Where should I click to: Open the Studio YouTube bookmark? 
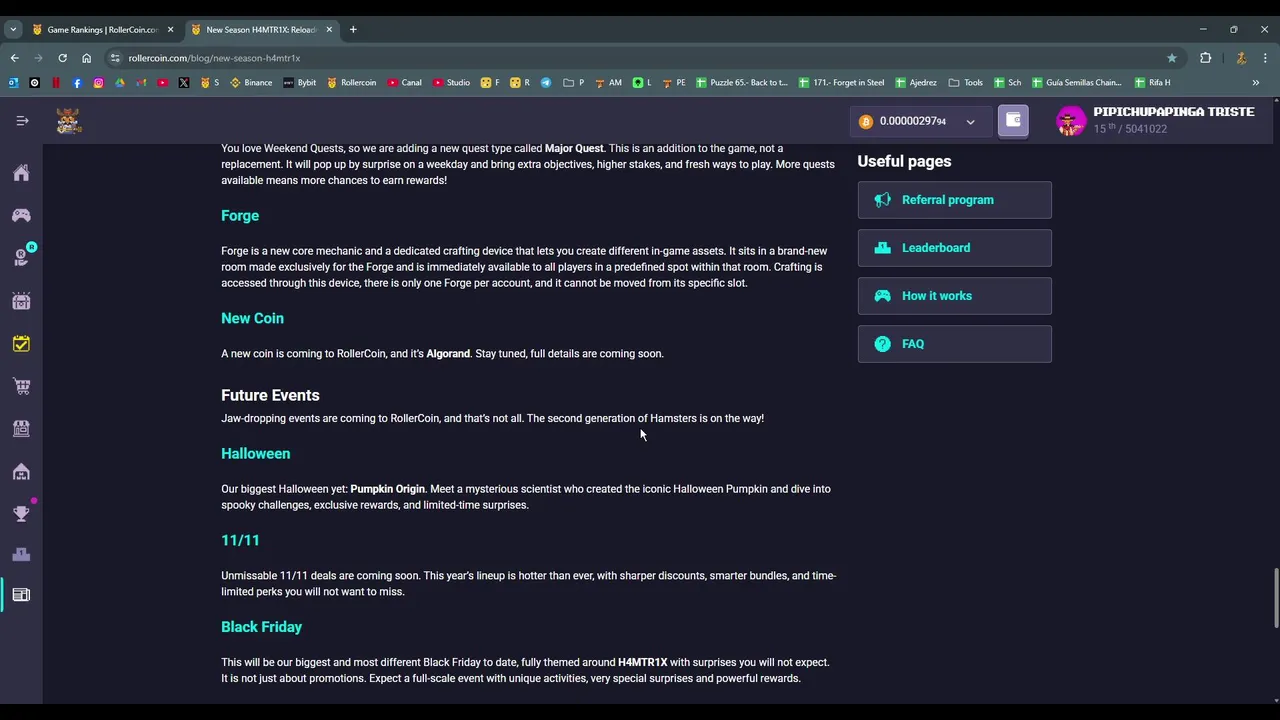(x=452, y=83)
